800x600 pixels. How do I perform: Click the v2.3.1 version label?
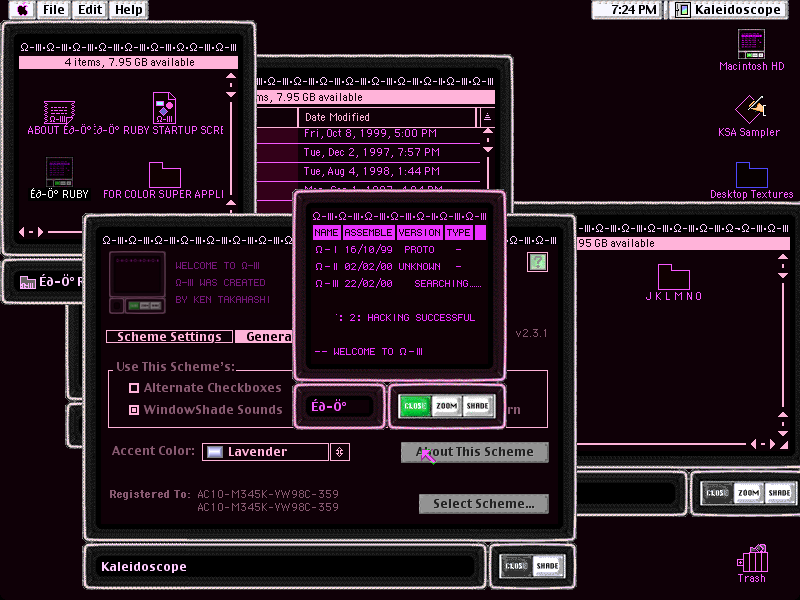[x=531, y=334]
